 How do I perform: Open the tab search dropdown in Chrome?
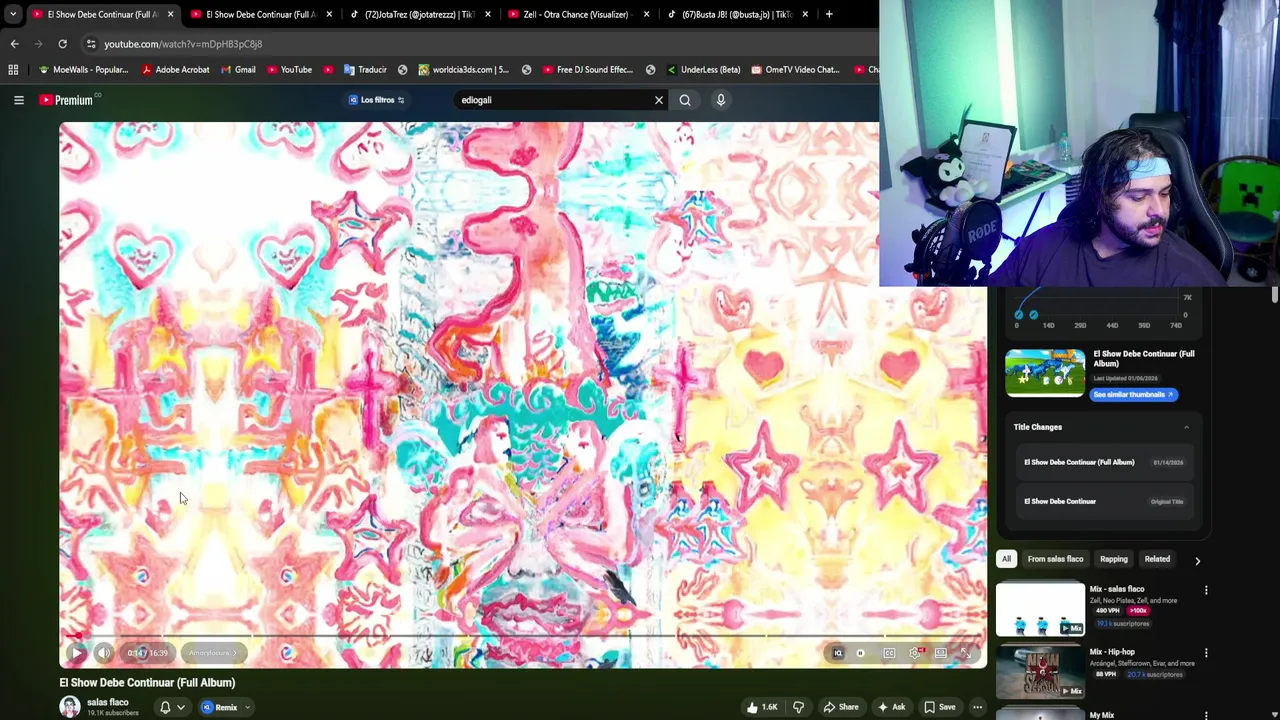click(13, 14)
